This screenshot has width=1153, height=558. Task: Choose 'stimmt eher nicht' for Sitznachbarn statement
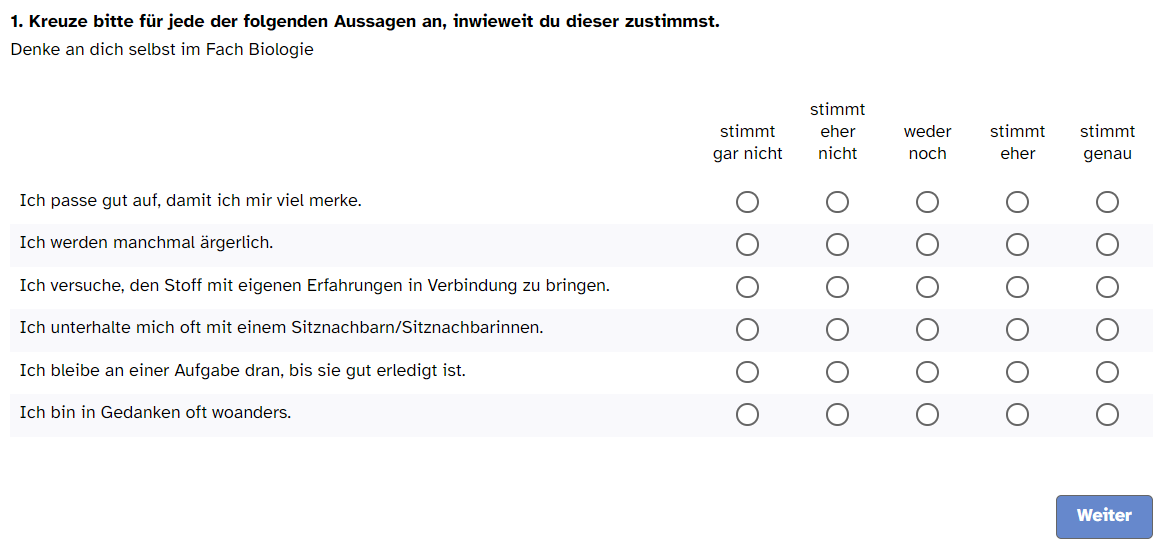coord(837,329)
